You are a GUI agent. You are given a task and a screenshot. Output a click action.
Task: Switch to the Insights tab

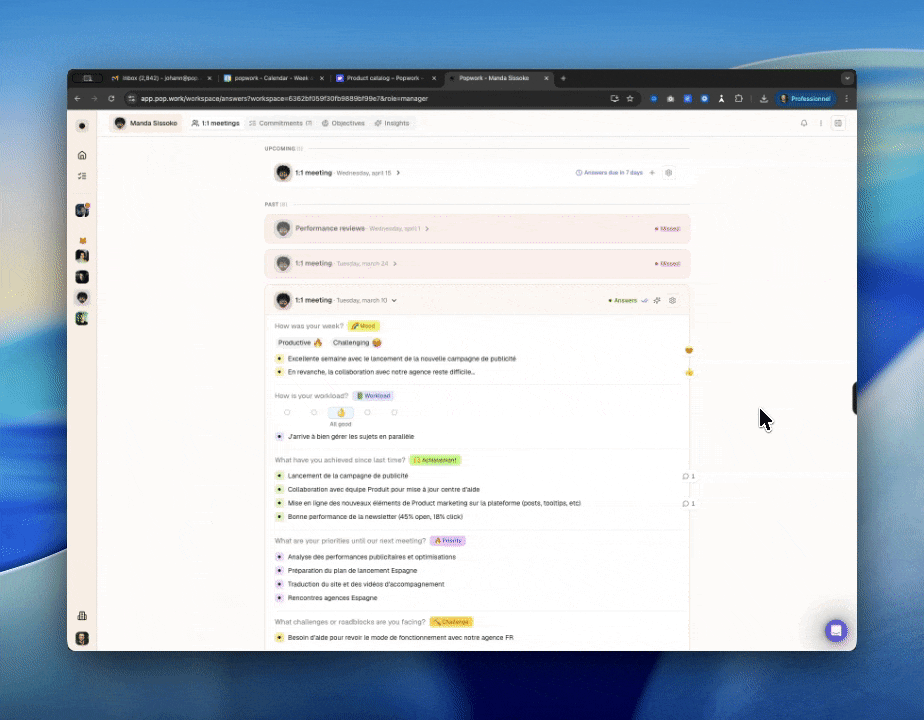point(392,123)
